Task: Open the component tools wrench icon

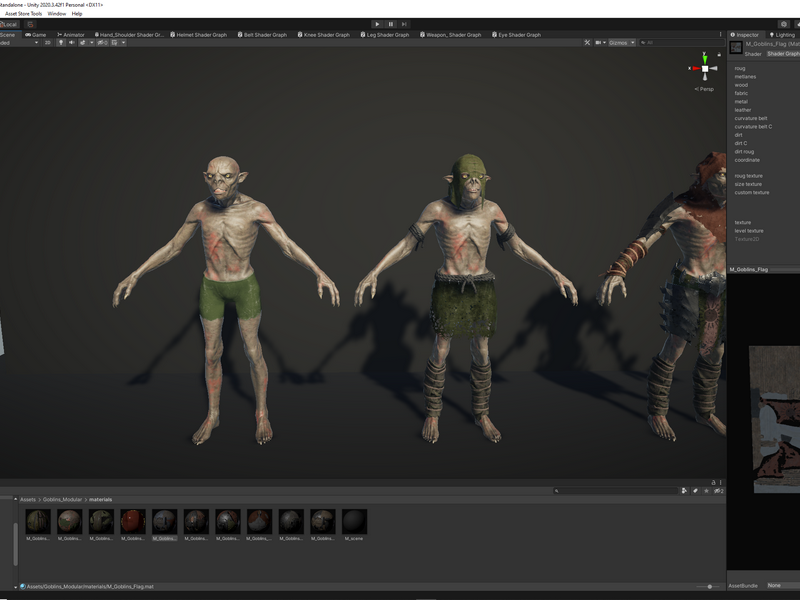Action: (587, 43)
